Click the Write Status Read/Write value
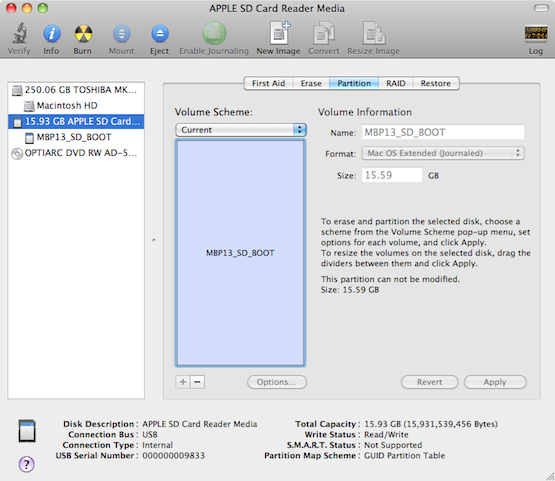This screenshot has height=481, width=555. click(x=386, y=435)
